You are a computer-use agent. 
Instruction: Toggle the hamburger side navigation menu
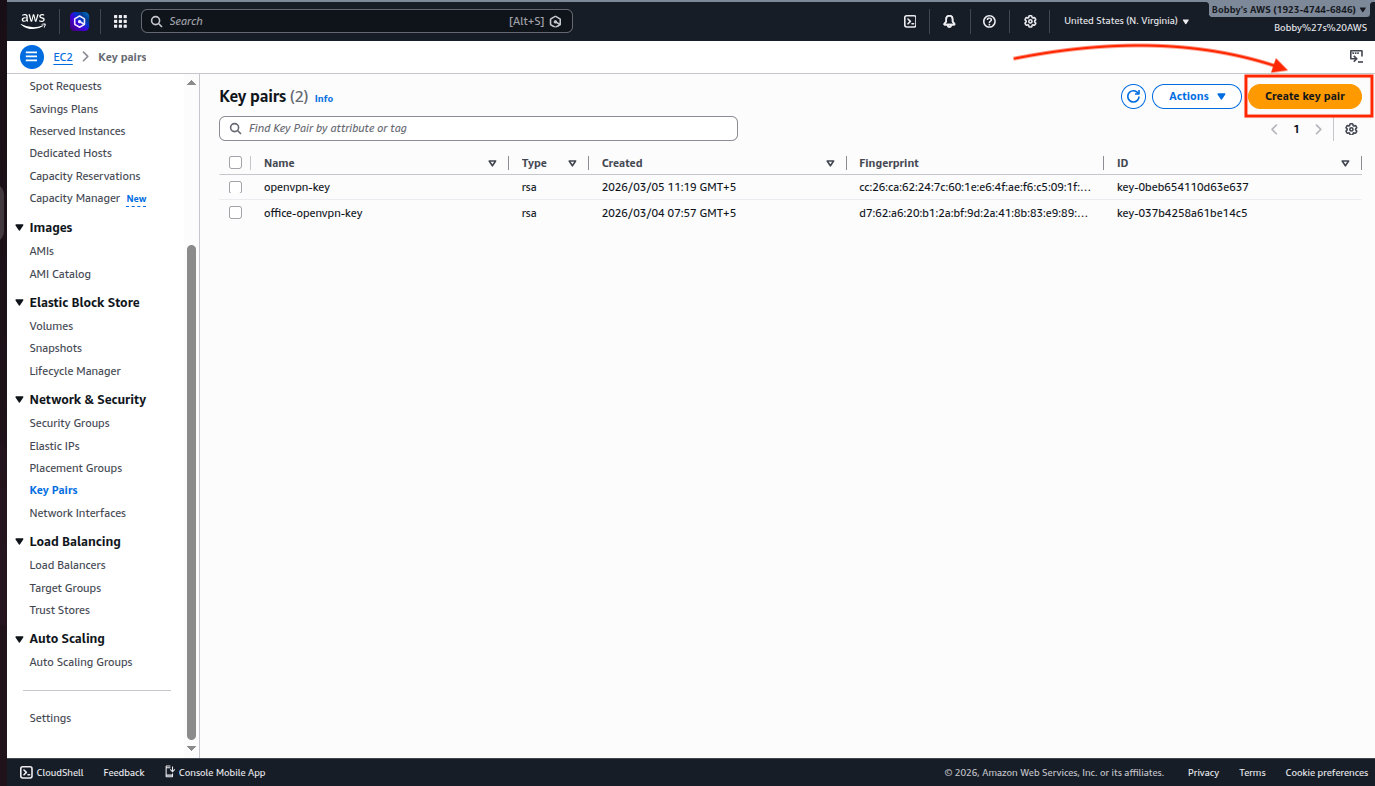click(x=32, y=57)
